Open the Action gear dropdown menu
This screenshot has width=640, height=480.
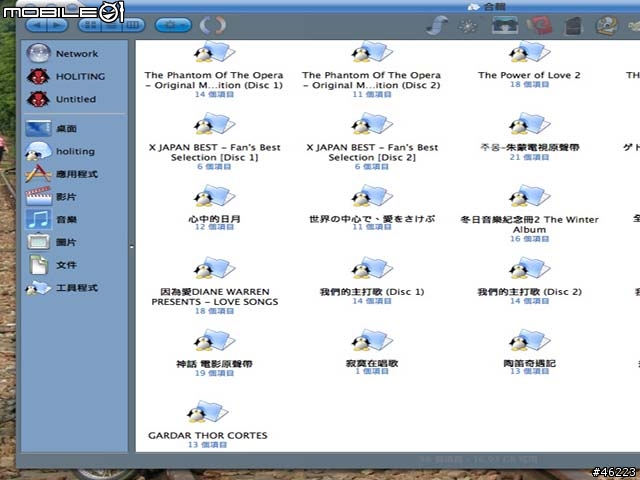(173, 25)
